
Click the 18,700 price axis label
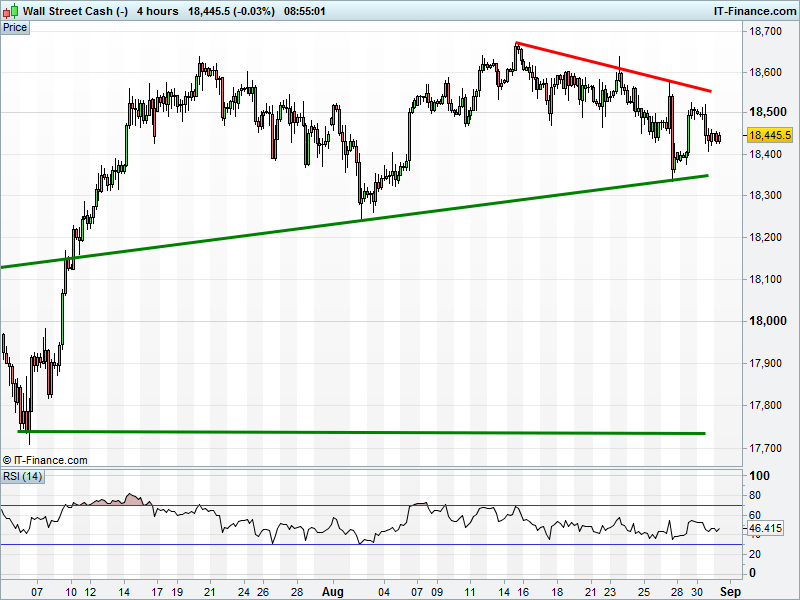tap(765, 31)
